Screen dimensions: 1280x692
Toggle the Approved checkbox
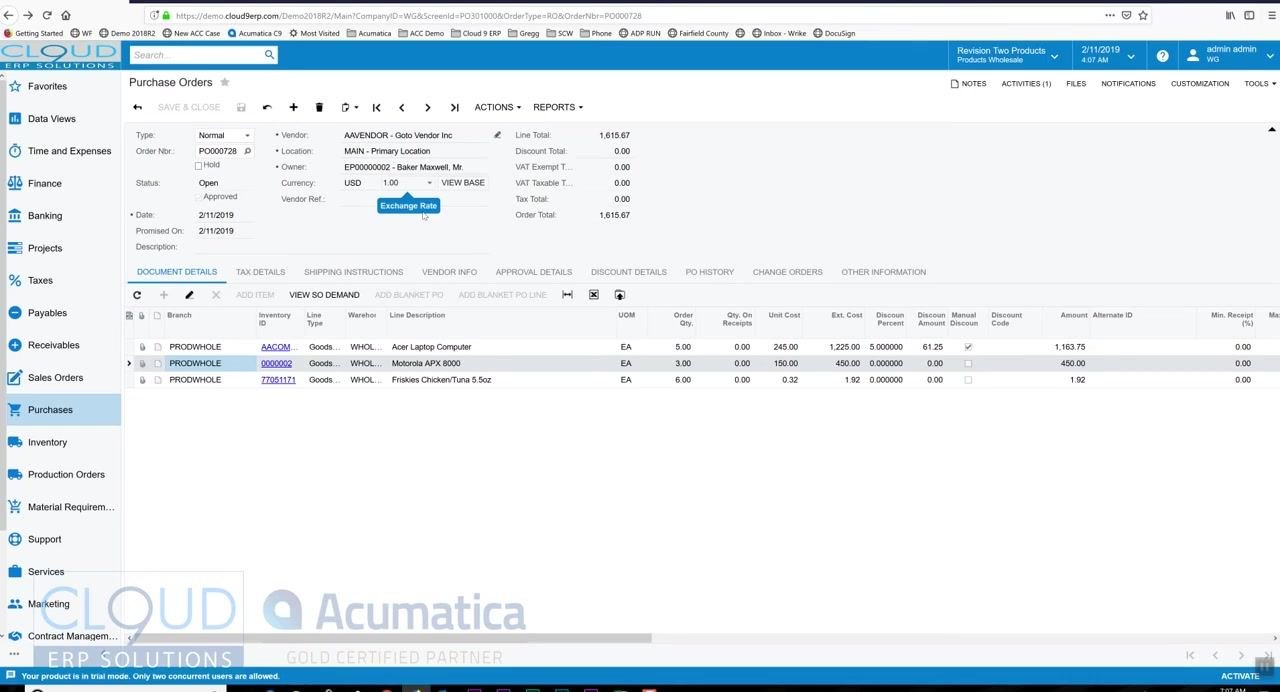coord(198,197)
